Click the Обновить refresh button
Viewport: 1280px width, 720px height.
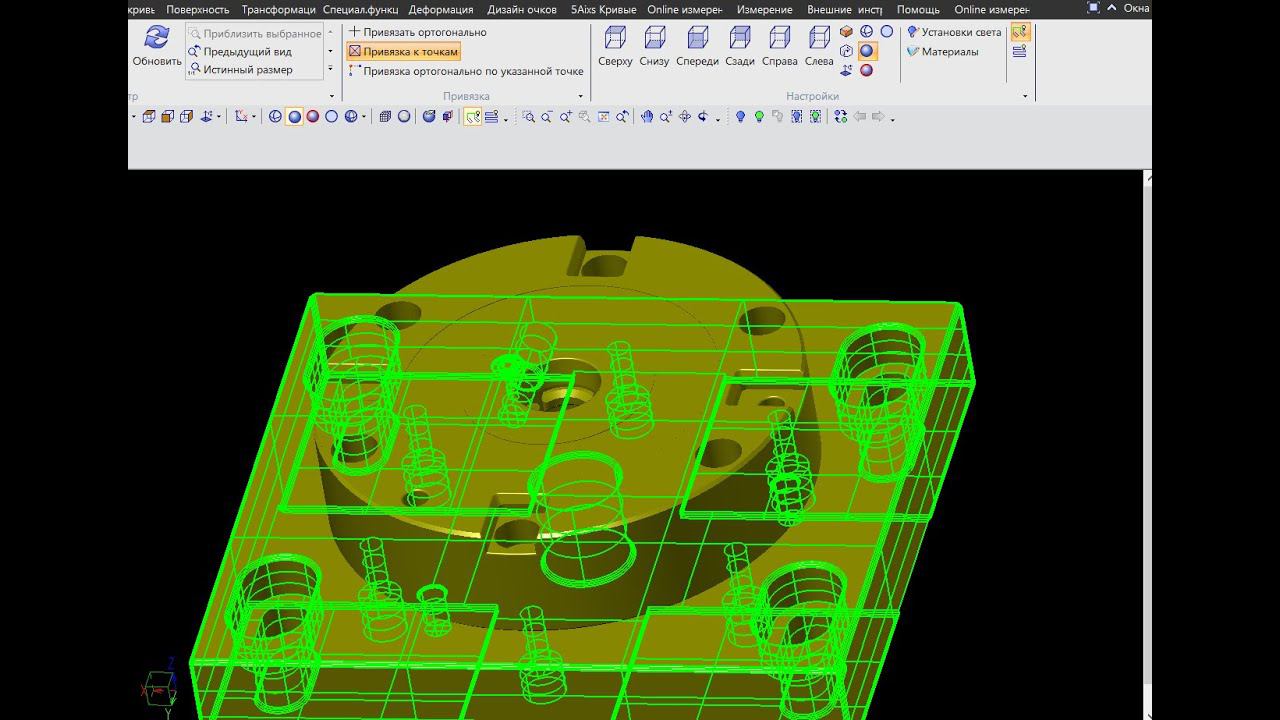pyautogui.click(x=157, y=46)
